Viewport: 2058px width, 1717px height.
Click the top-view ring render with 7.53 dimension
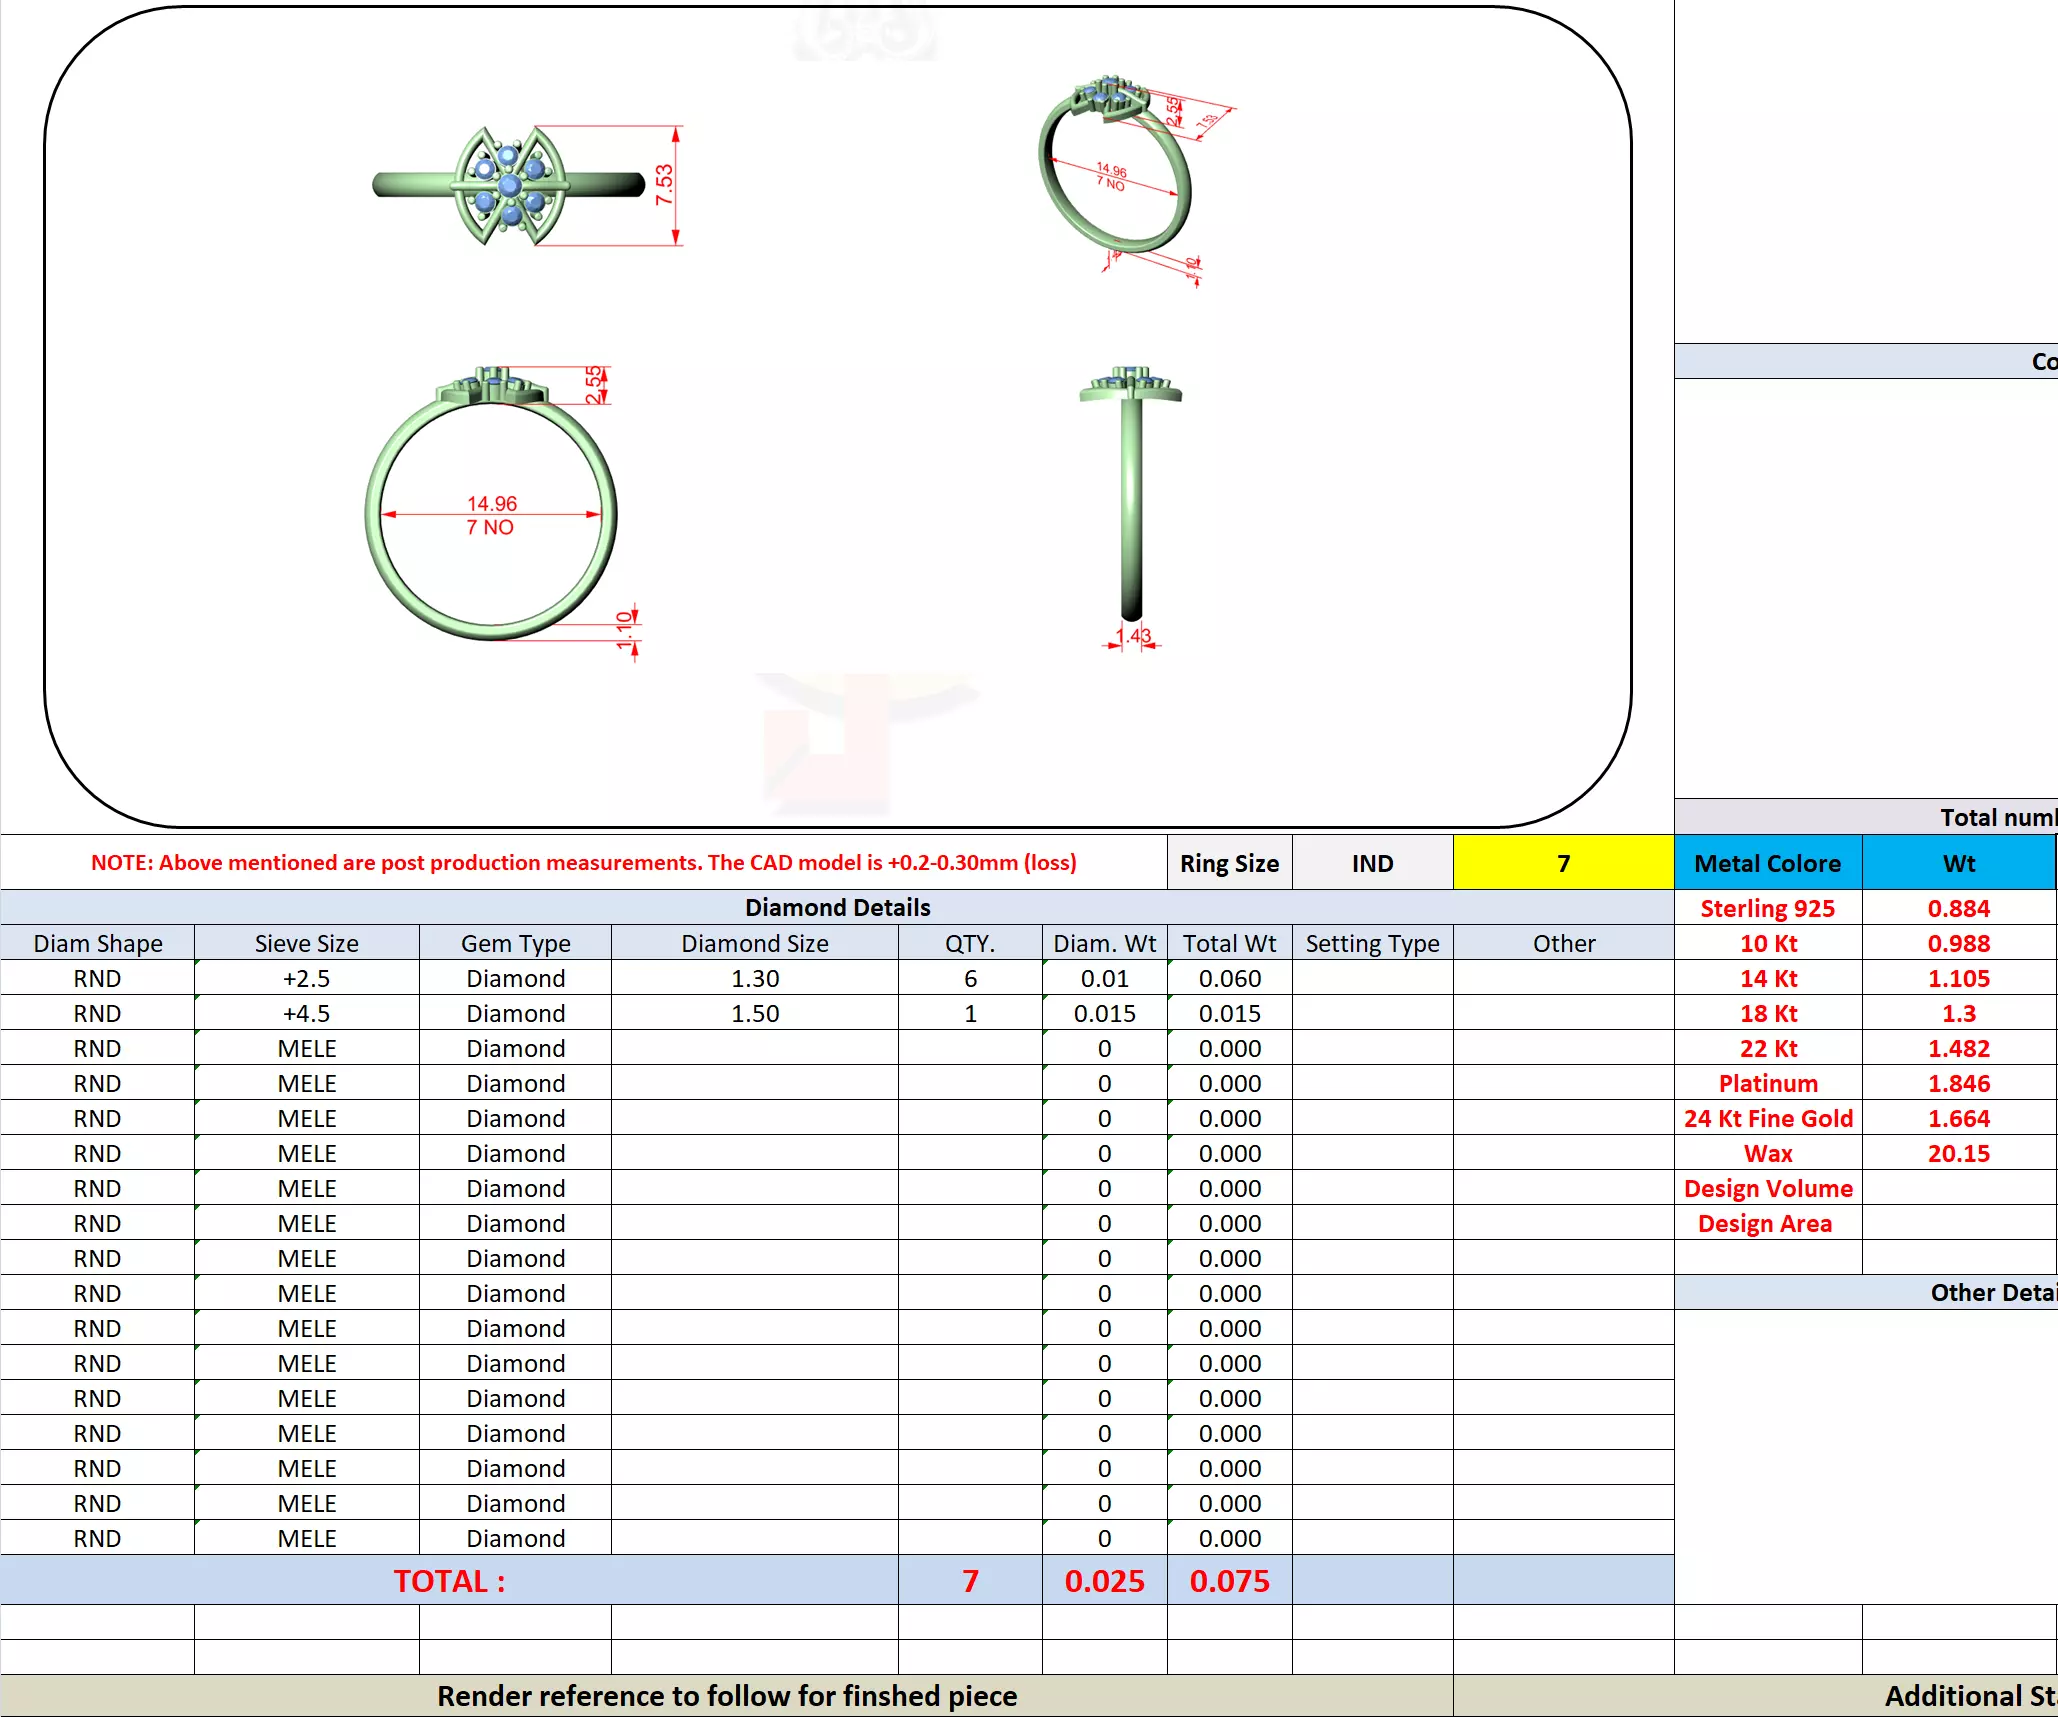point(510,186)
